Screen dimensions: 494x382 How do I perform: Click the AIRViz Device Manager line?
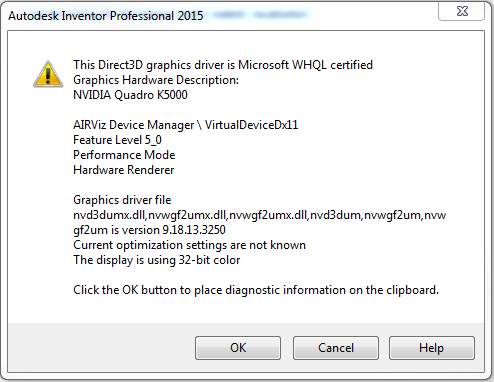185,125
